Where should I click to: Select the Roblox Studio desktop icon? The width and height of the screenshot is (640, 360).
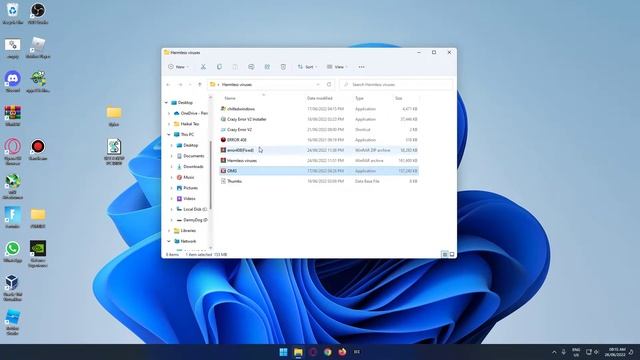[13, 322]
